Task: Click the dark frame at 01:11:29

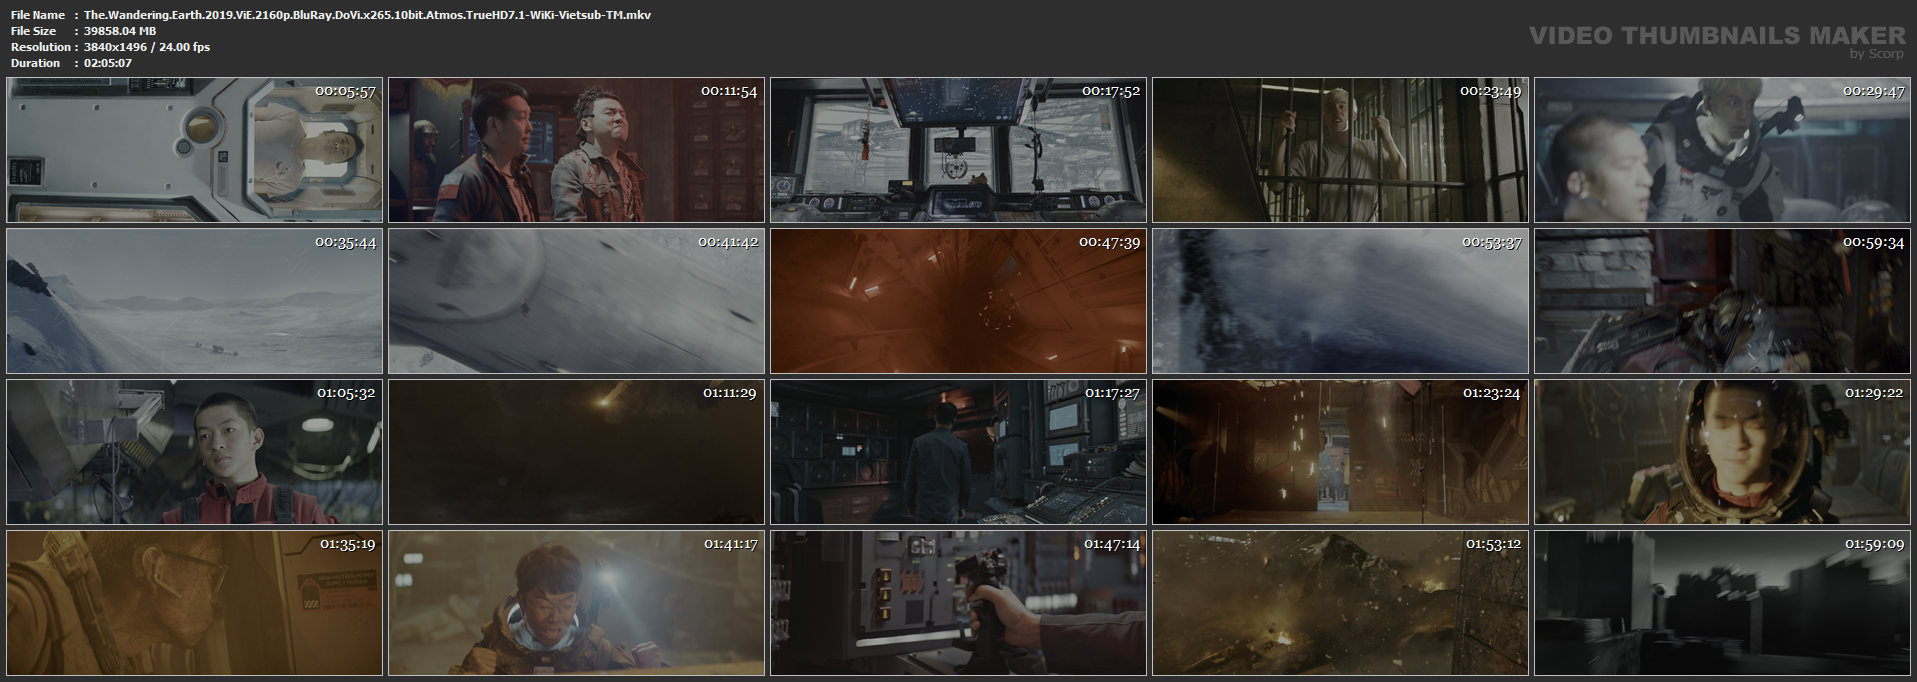Action: tap(576, 452)
